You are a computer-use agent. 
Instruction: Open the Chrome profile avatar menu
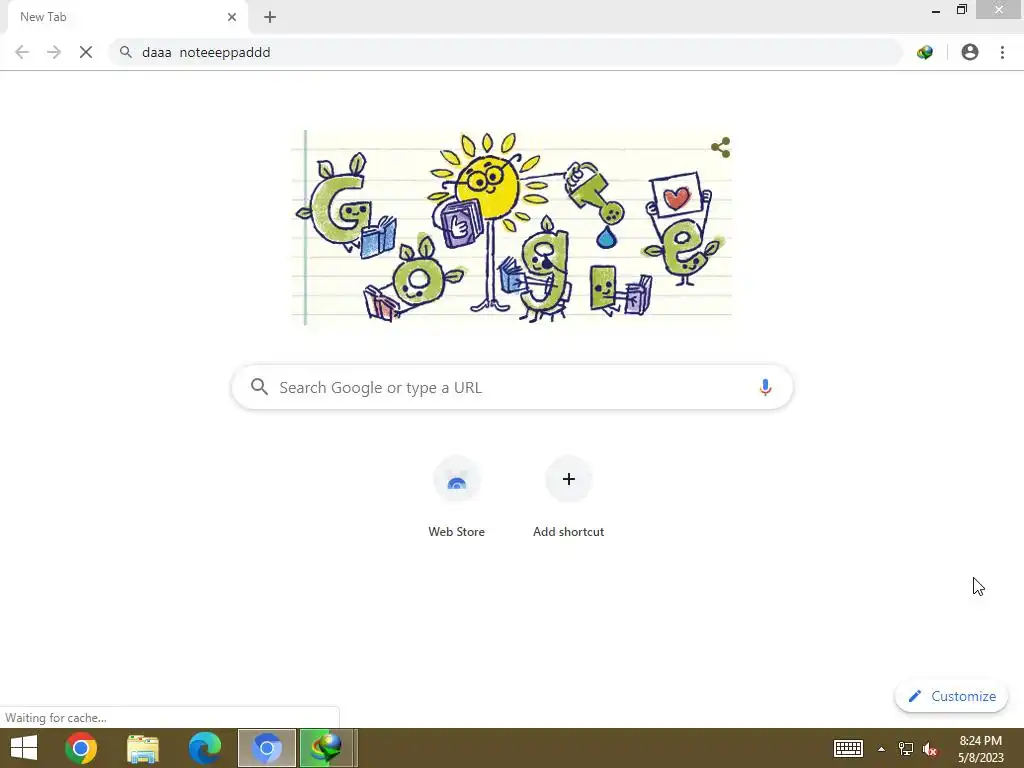[x=970, y=52]
